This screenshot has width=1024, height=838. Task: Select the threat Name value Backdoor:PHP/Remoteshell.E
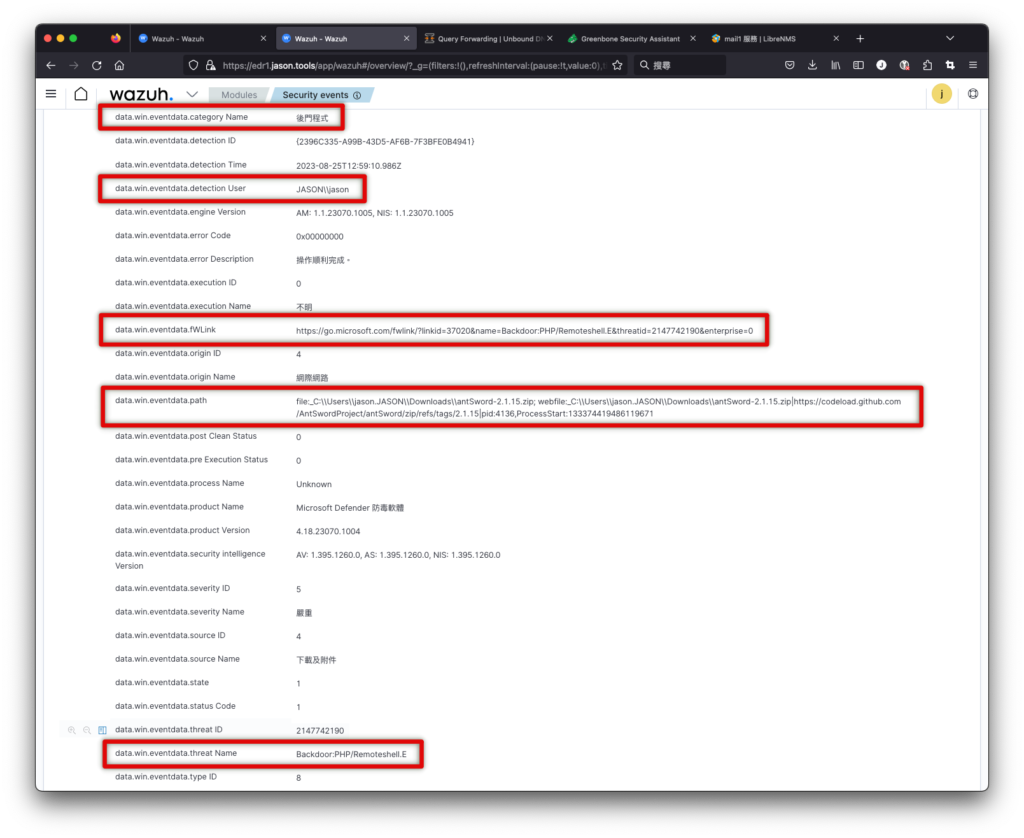click(x=351, y=754)
